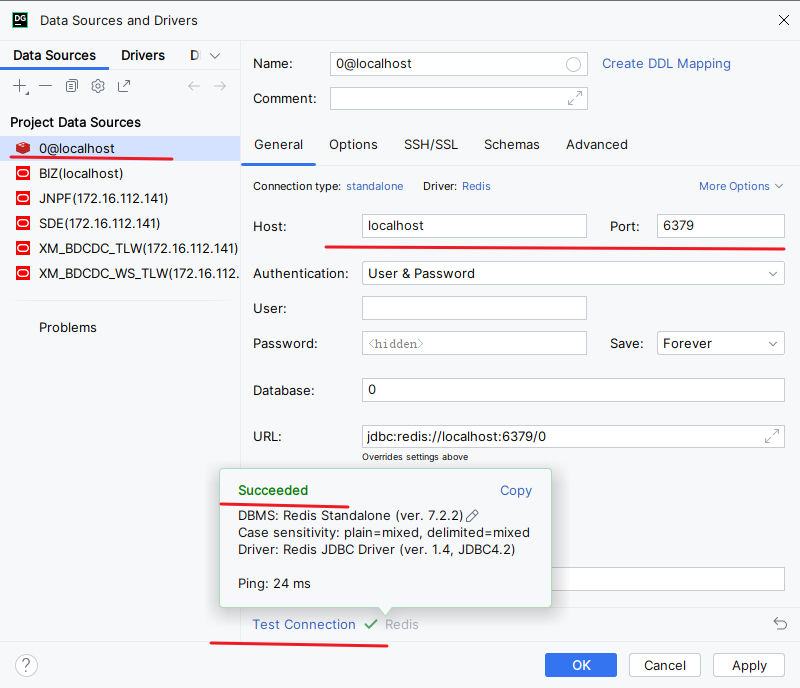Screen dimensions: 800x688
Task: Switch to the SSH/SSL tab
Action: coord(430,144)
